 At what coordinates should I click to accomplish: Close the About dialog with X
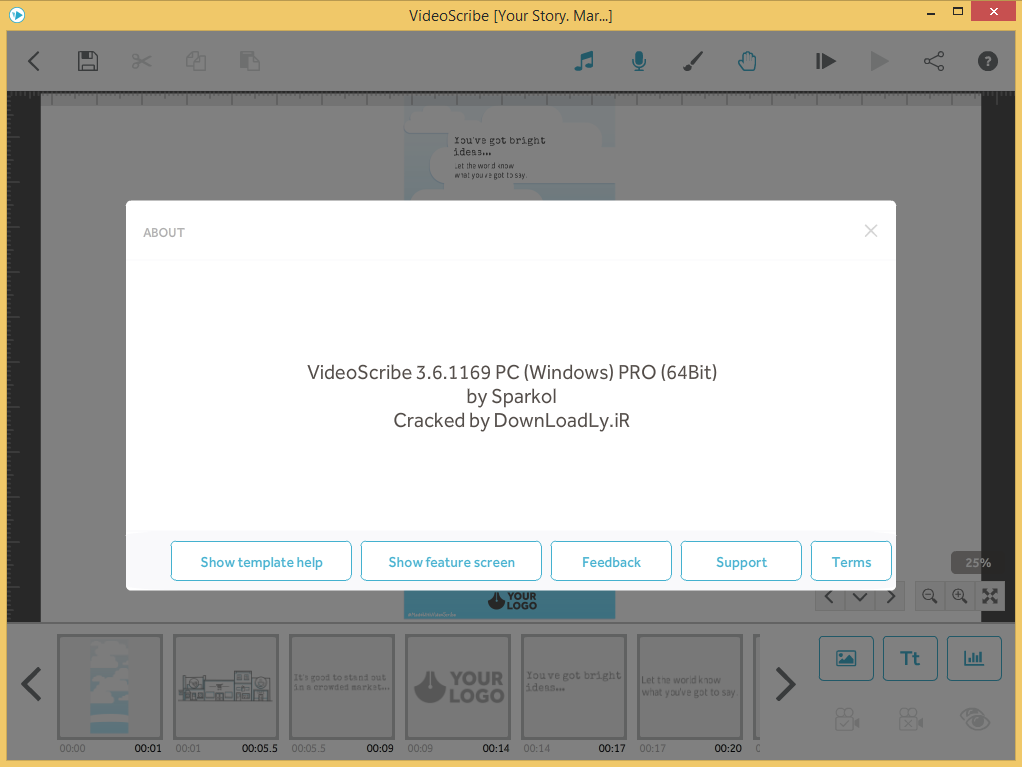coord(871,231)
